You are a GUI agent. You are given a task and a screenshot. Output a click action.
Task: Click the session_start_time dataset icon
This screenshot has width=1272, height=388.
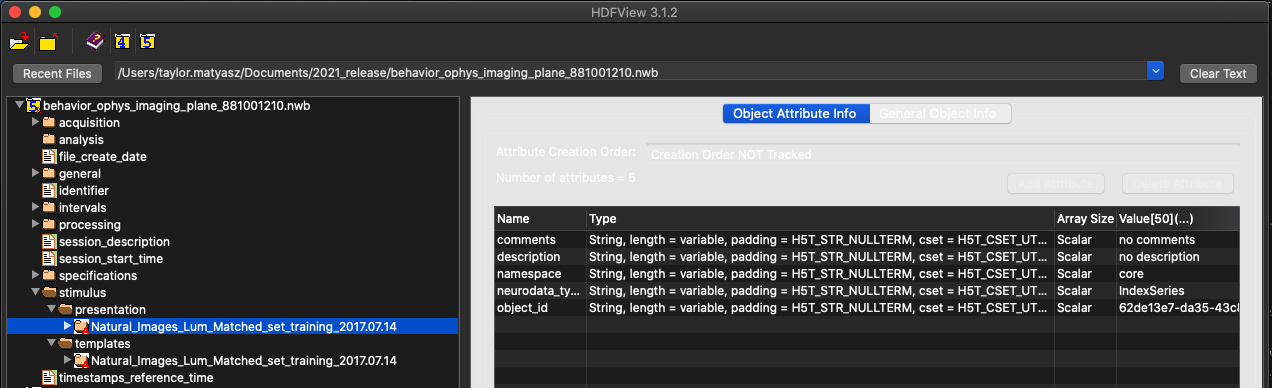click(49, 258)
